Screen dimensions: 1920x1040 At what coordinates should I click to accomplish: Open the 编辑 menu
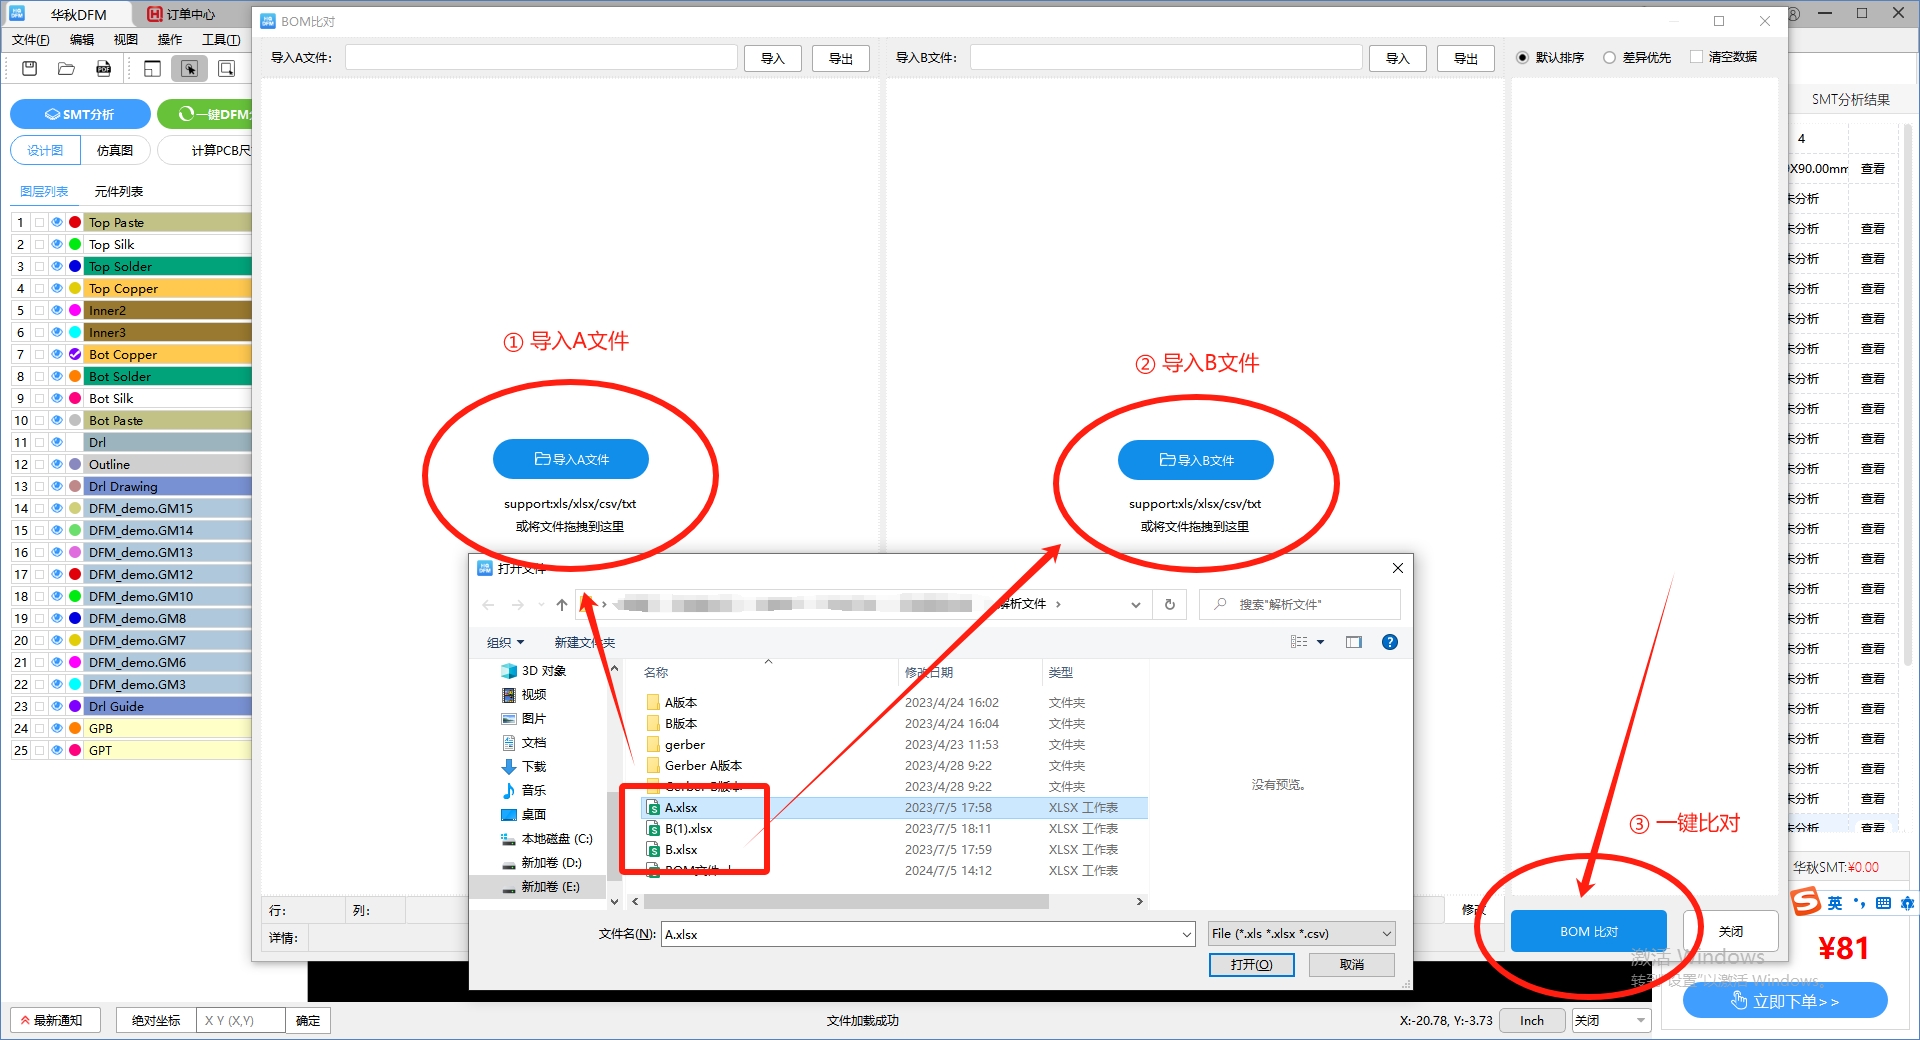(82, 39)
